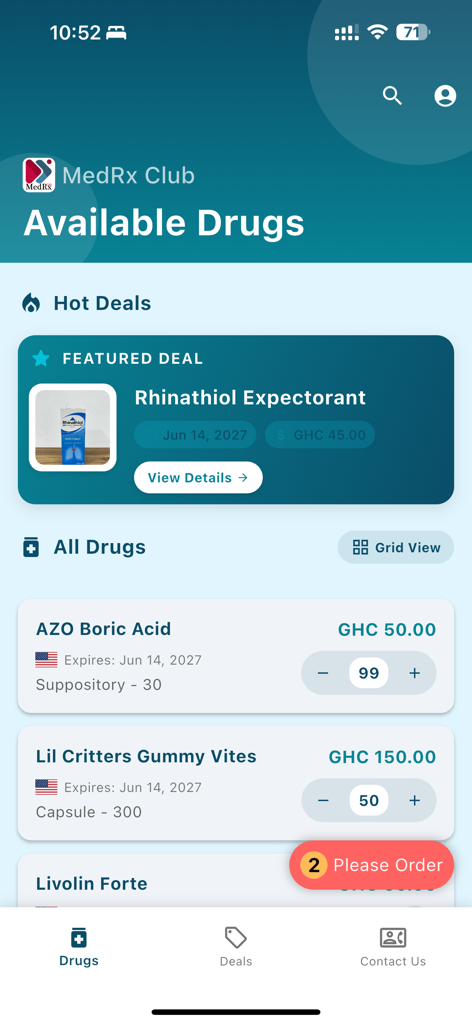The width and height of the screenshot is (472, 1024).
Task: Tap the Featured Deal star icon
Action: click(x=41, y=358)
